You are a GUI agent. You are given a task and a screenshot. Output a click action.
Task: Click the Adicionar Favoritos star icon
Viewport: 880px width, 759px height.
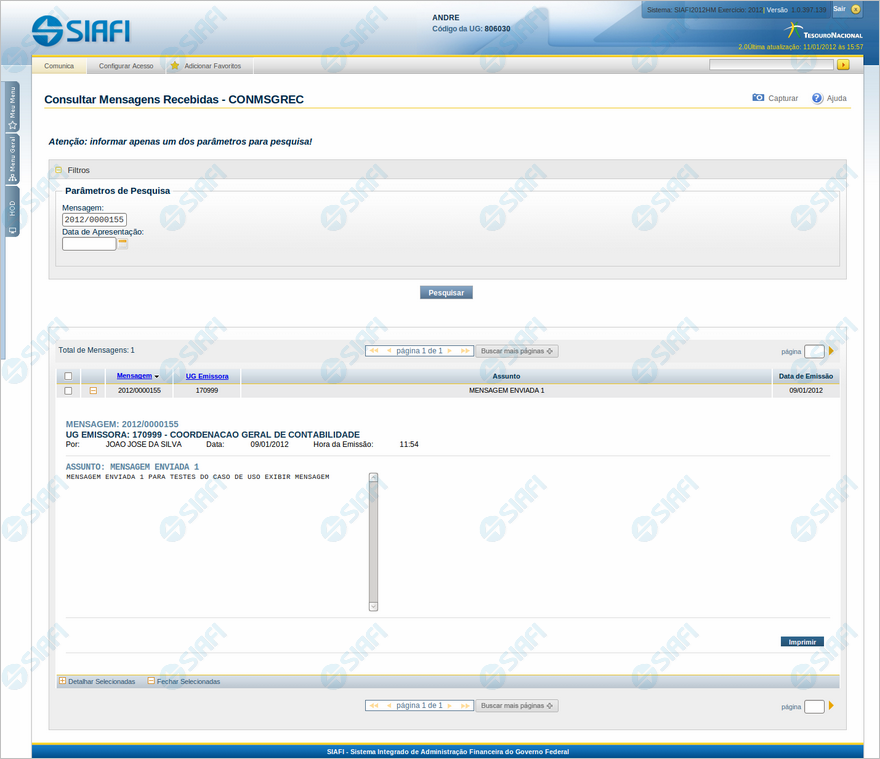point(174,65)
